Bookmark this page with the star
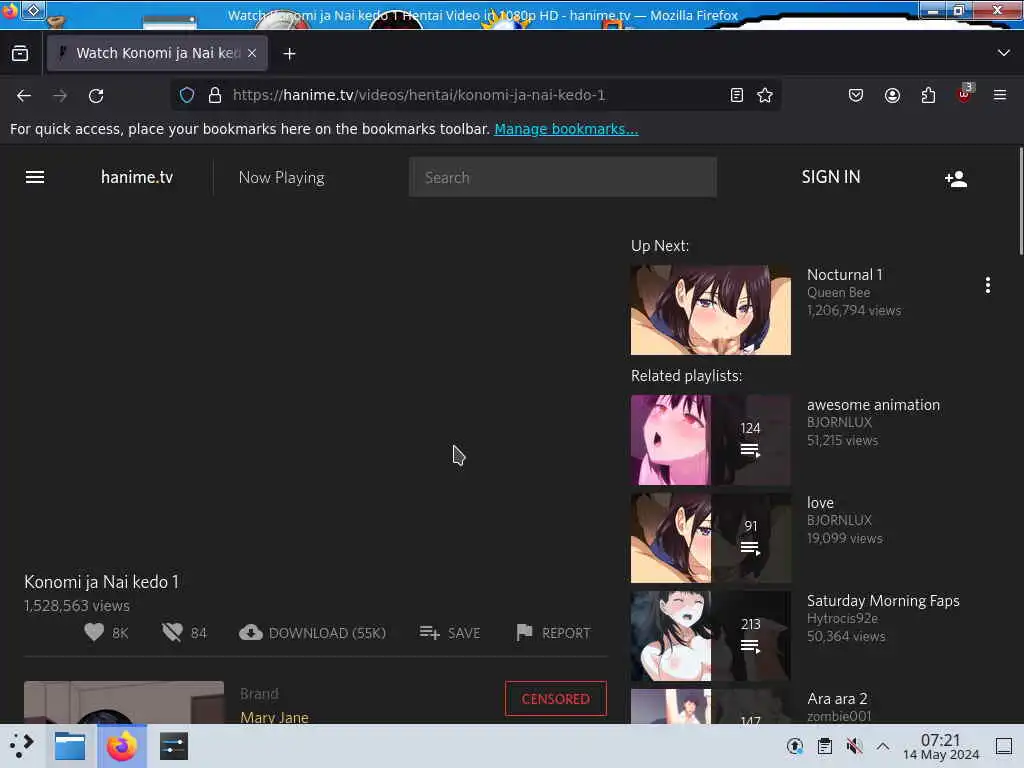The image size is (1024, 768). (765, 95)
